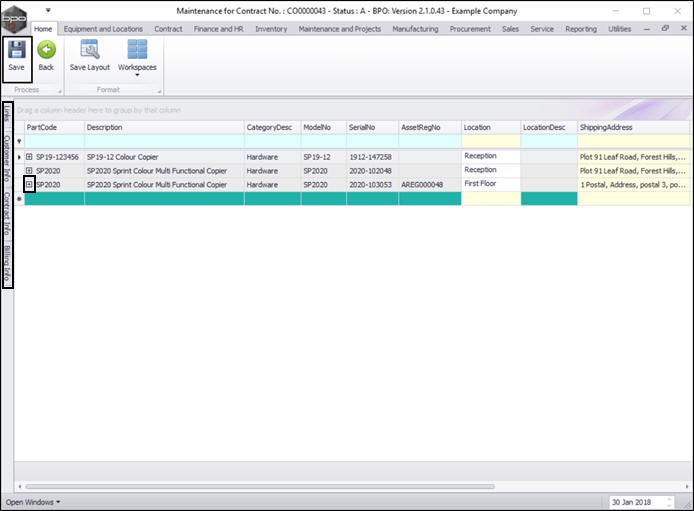The image size is (694, 511).
Task: Click the Save Layout icon
Action: [x=90, y=50]
